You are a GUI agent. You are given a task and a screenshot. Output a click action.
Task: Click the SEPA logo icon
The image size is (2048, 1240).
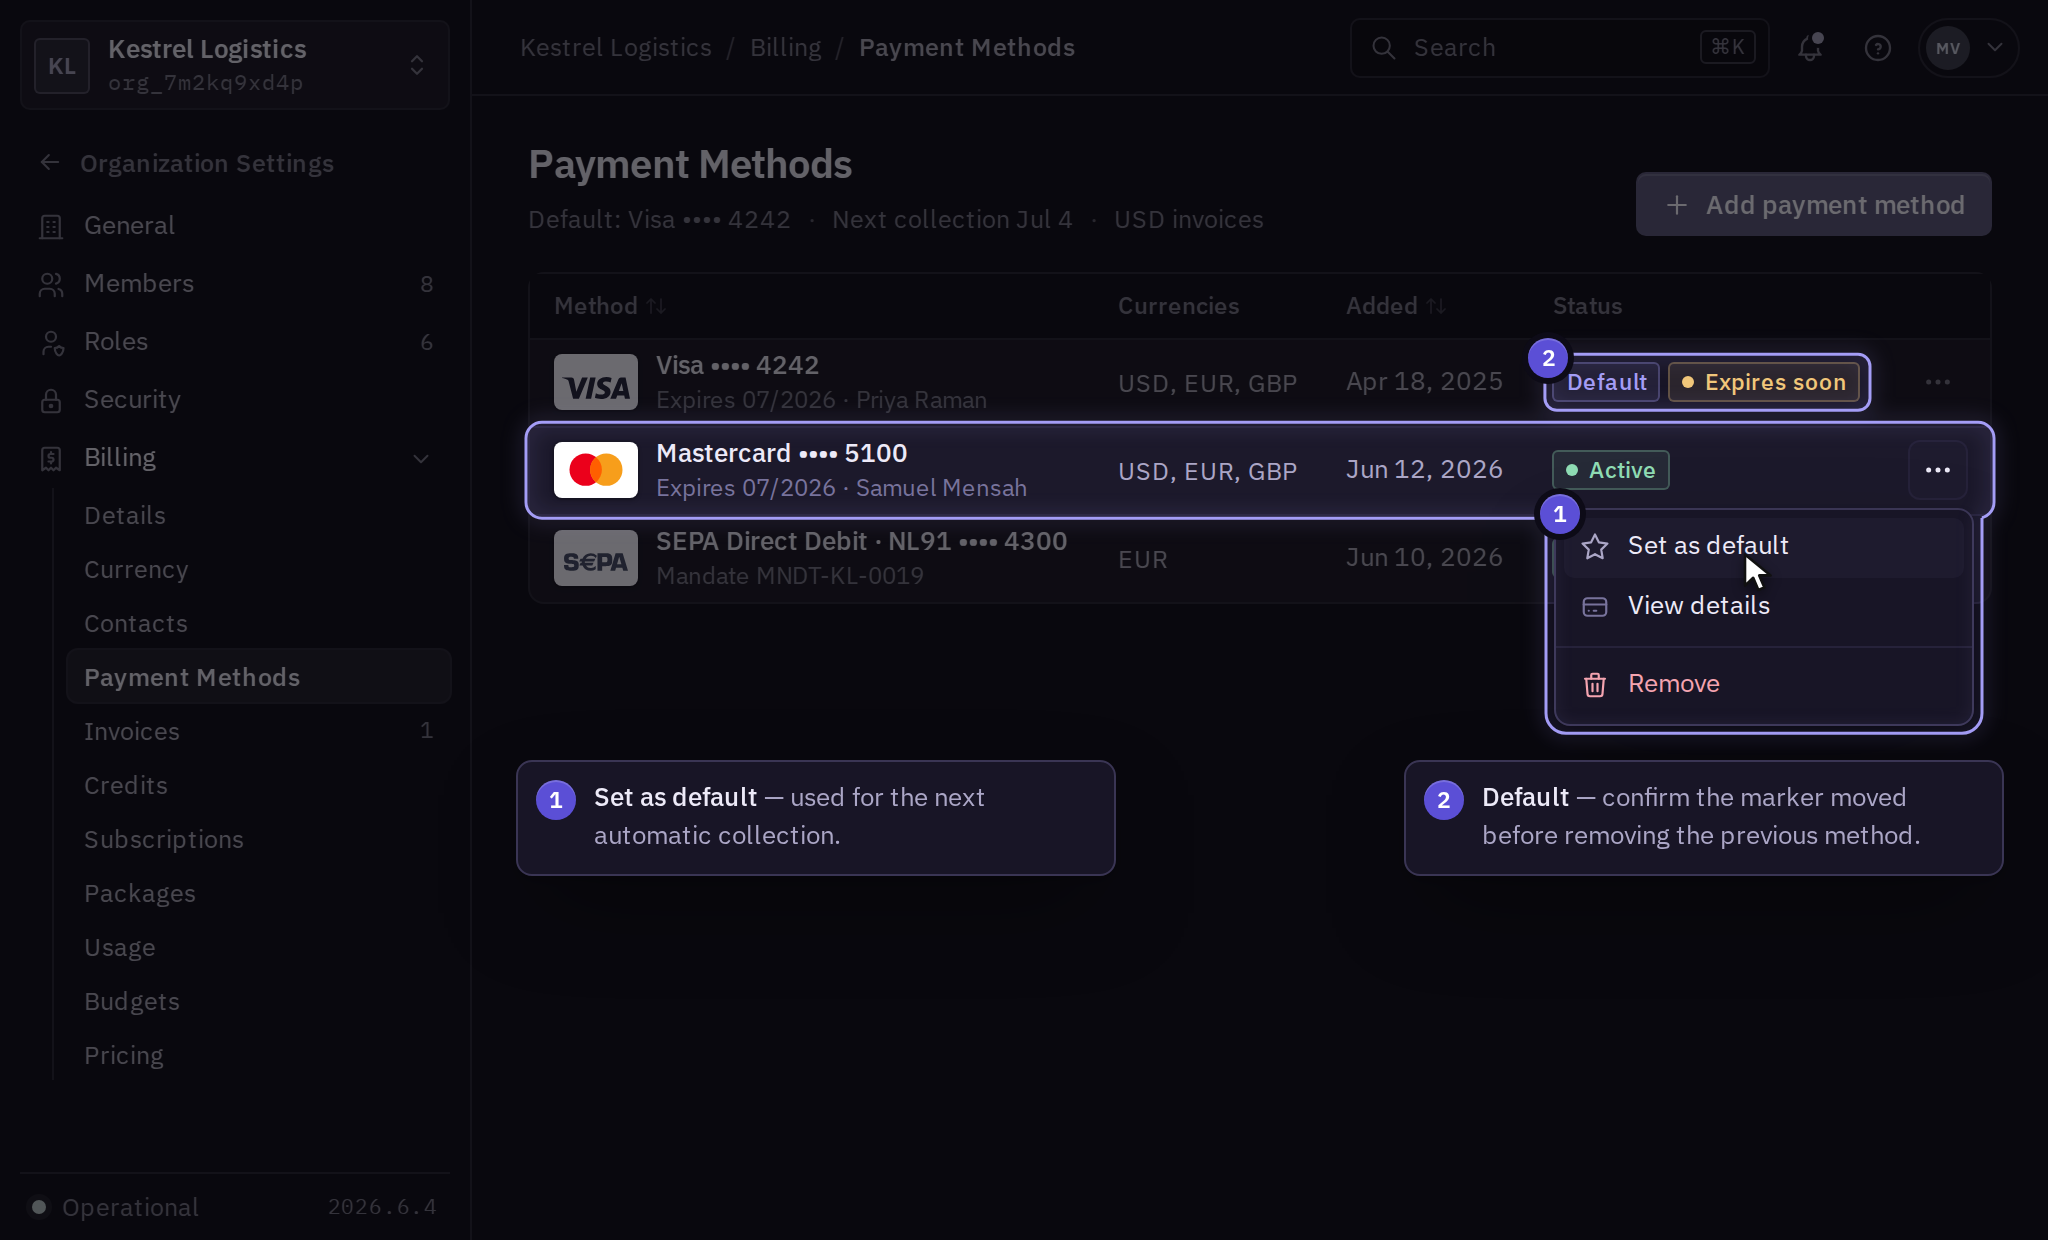click(596, 558)
